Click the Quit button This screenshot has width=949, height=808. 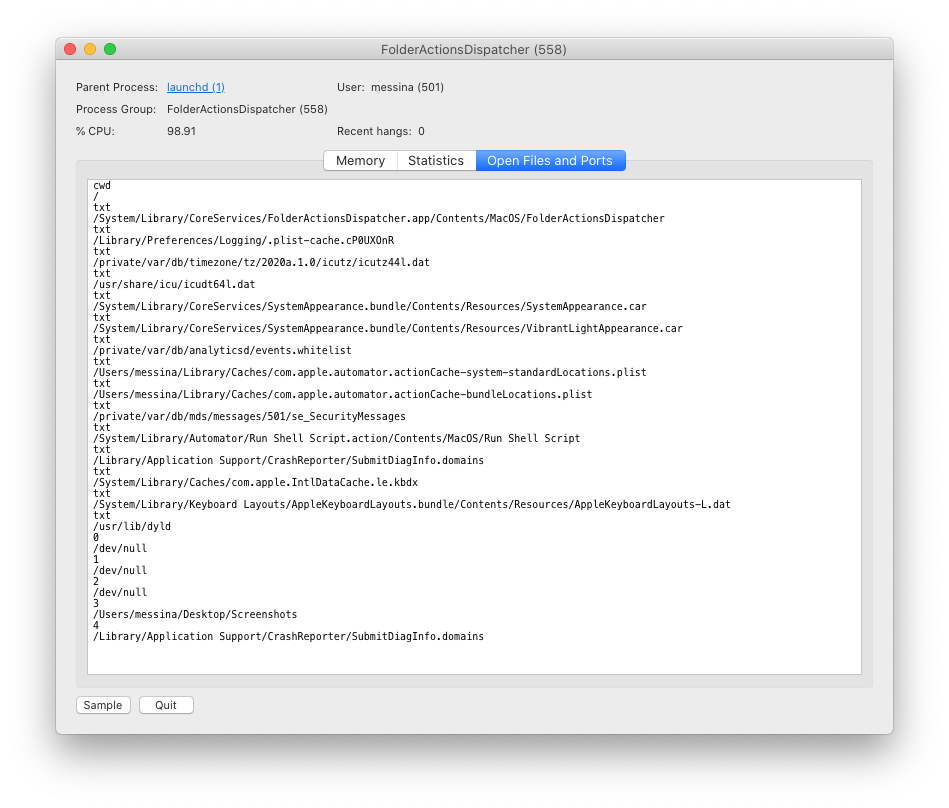pos(166,705)
